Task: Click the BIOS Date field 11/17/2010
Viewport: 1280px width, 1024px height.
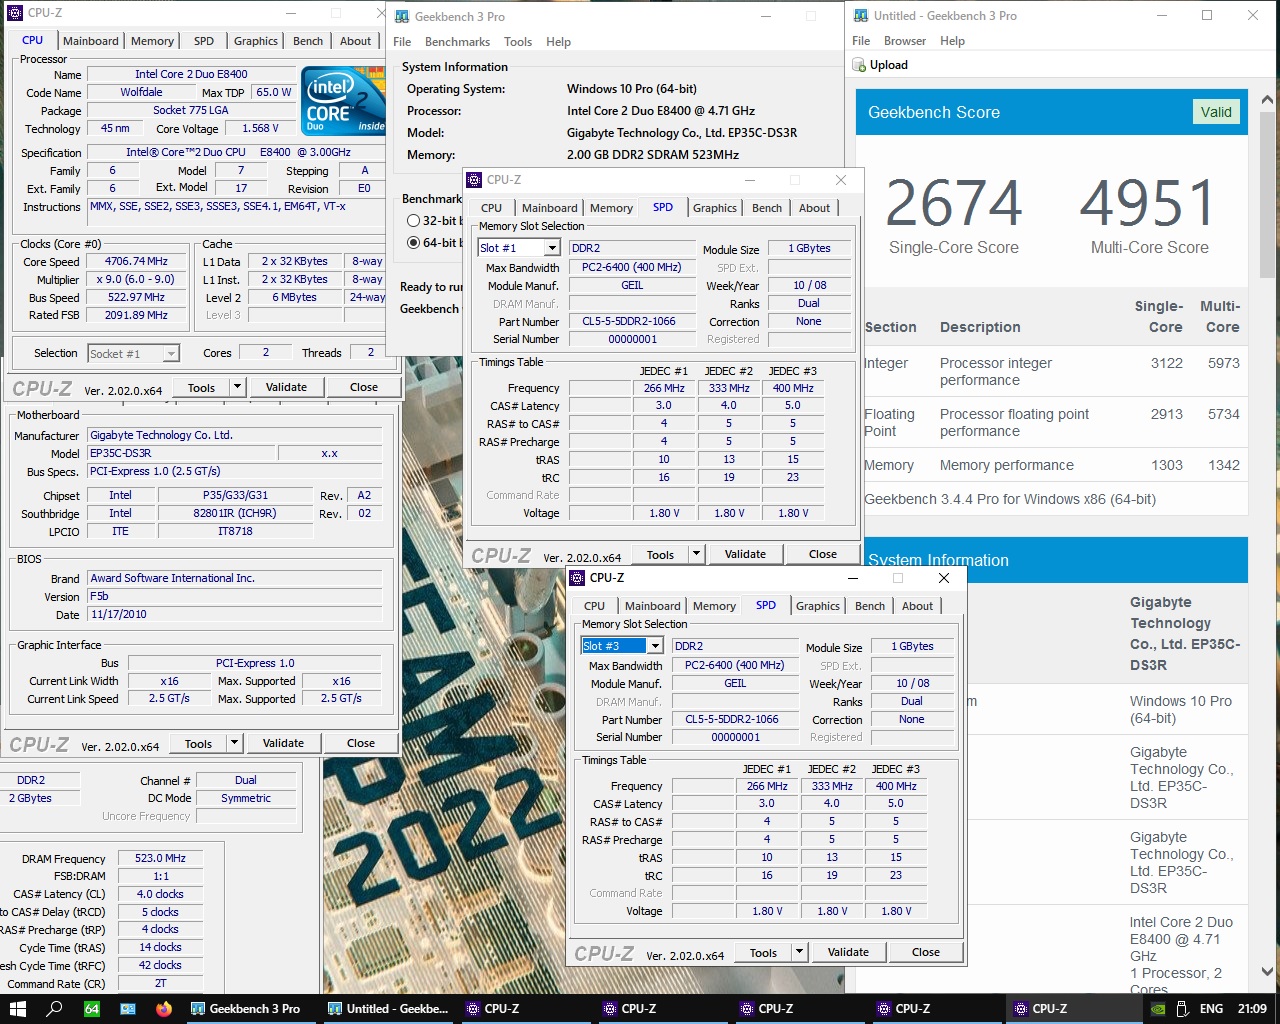Action: [234, 614]
